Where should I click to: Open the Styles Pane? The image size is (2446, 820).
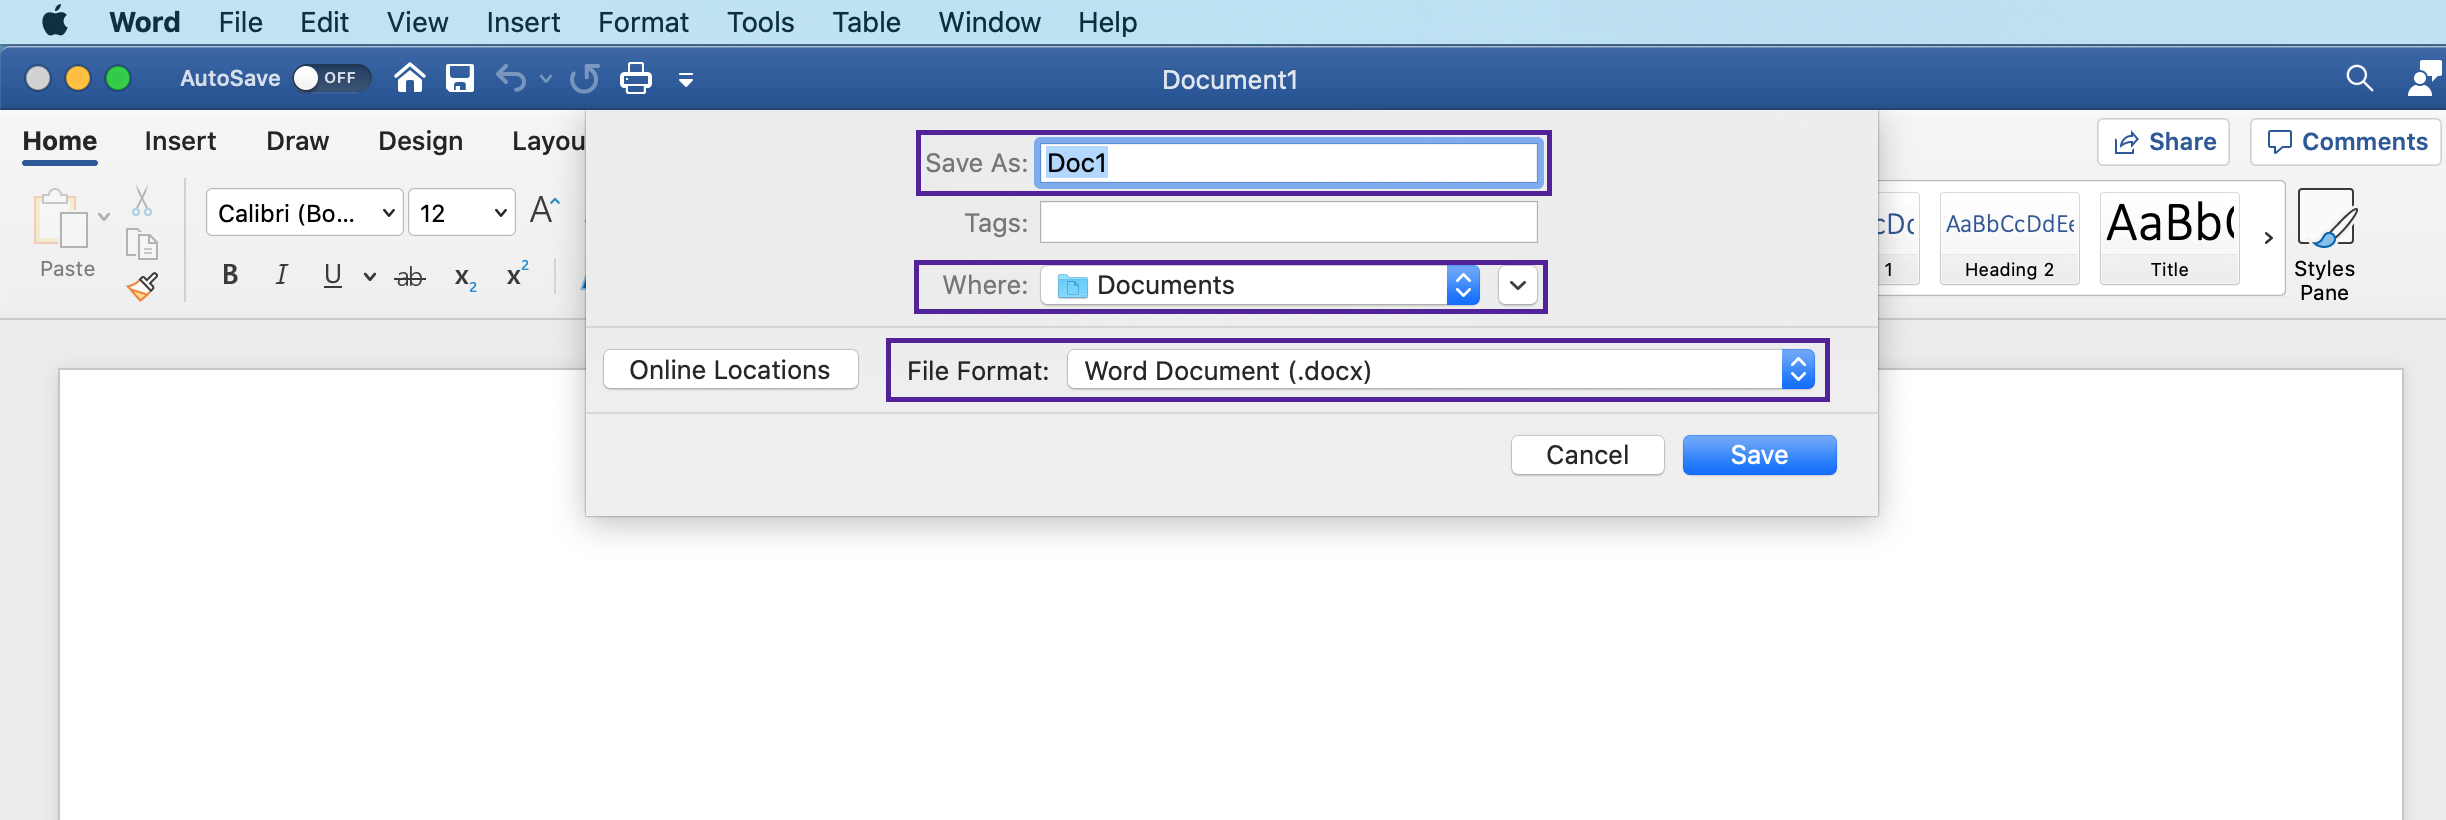click(x=2324, y=246)
